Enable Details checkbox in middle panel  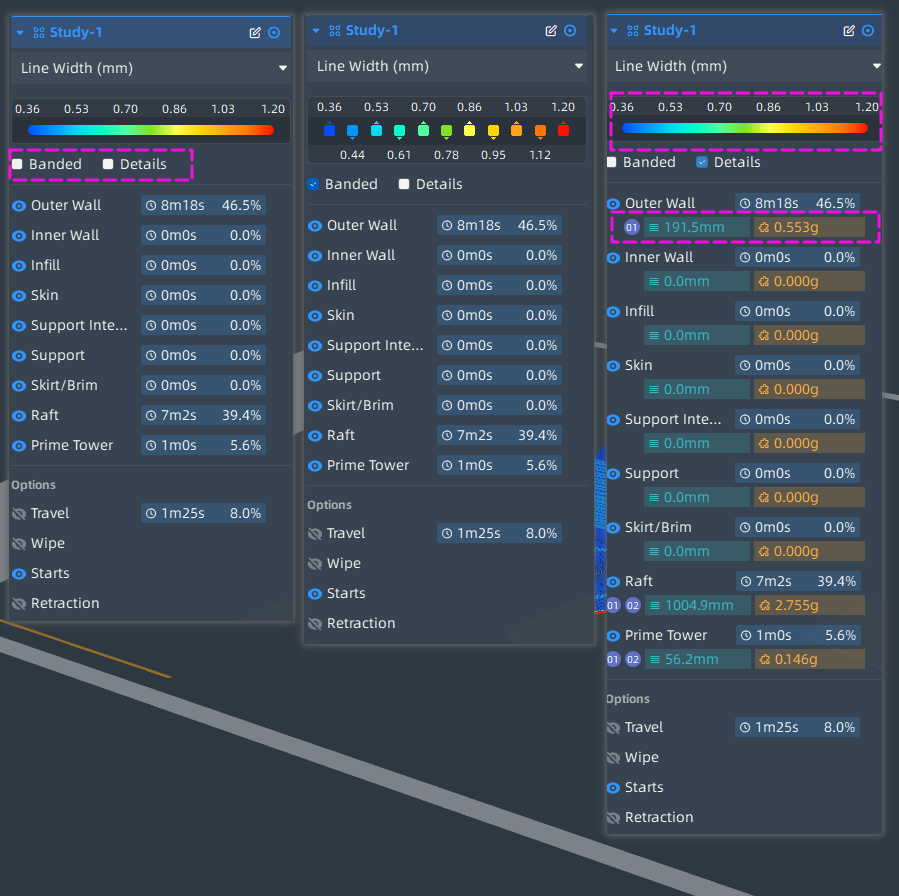[404, 185]
